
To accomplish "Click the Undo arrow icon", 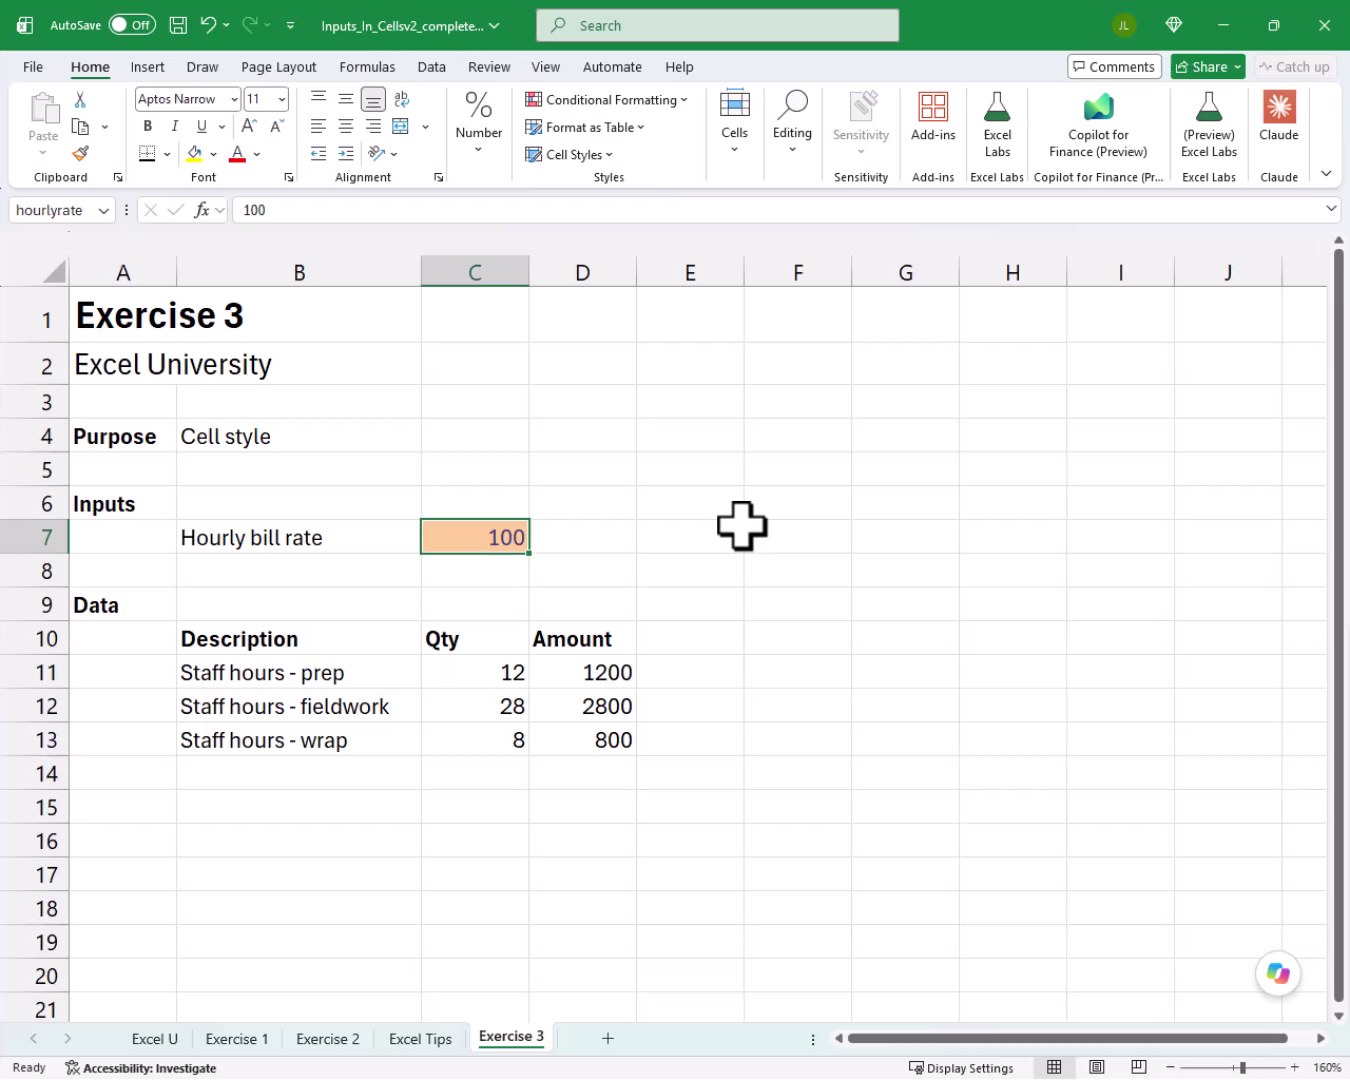I will click(208, 25).
